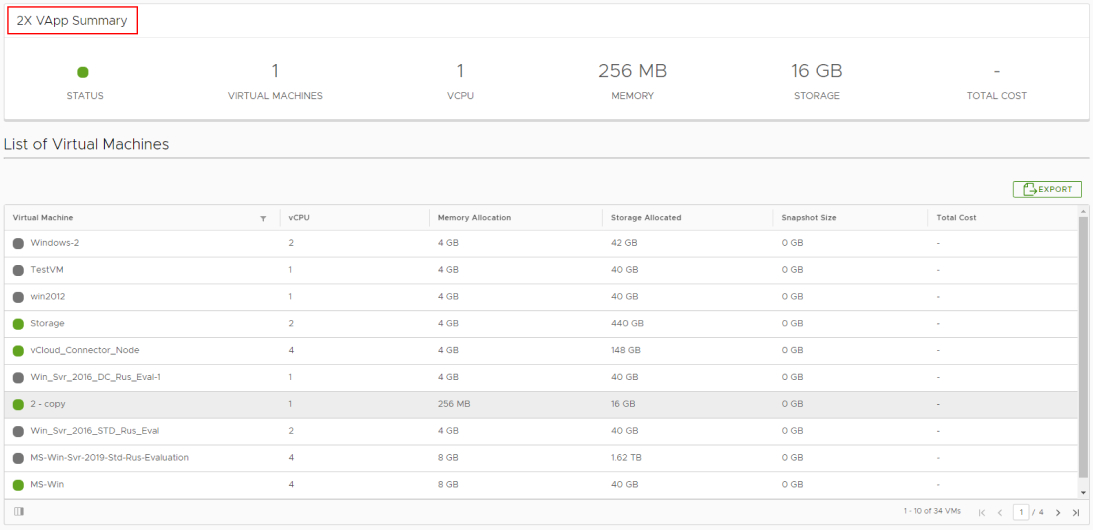This screenshot has height=530, width=1093.
Task: Click the page number input field
Action: point(1020,513)
